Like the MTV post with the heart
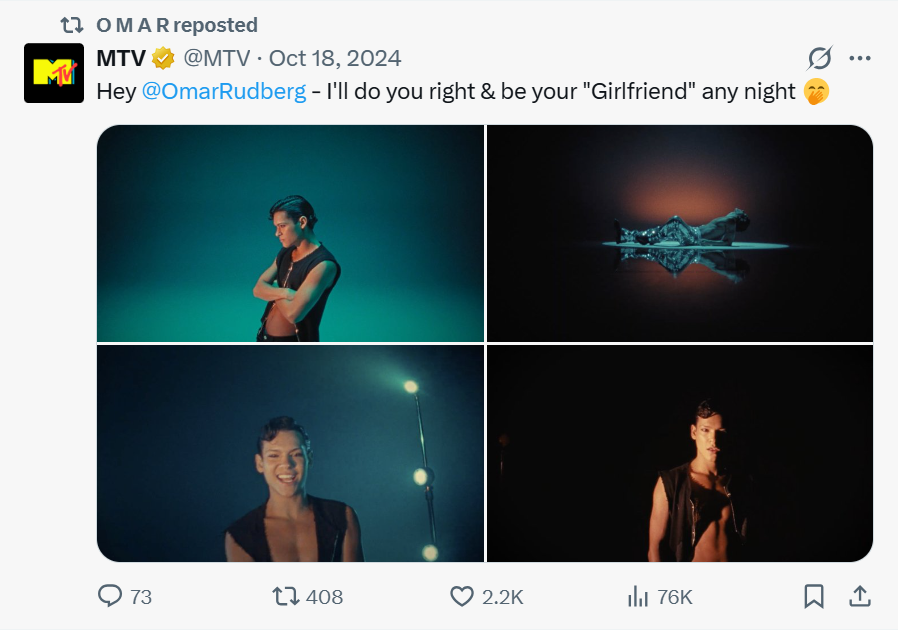Image resolution: width=898 pixels, height=635 pixels. tap(462, 597)
